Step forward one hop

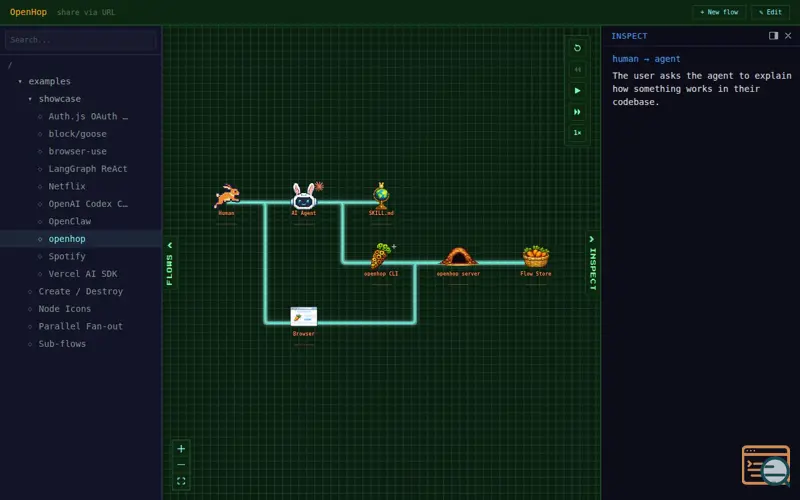pos(578,112)
